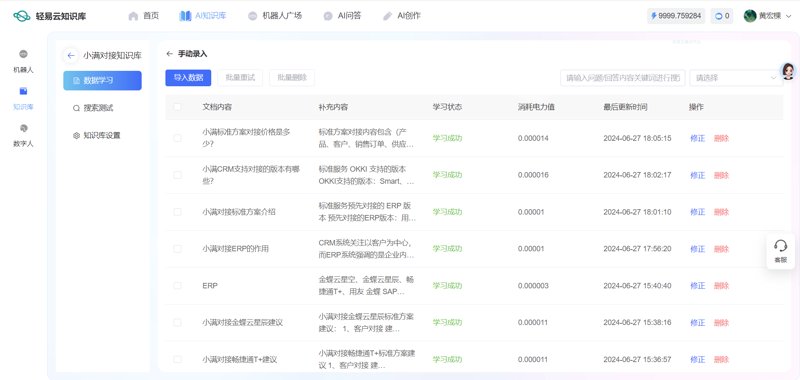Check the 小满标准方案对接价格是多少 row
This screenshot has height=380, width=800.
pos(177,138)
